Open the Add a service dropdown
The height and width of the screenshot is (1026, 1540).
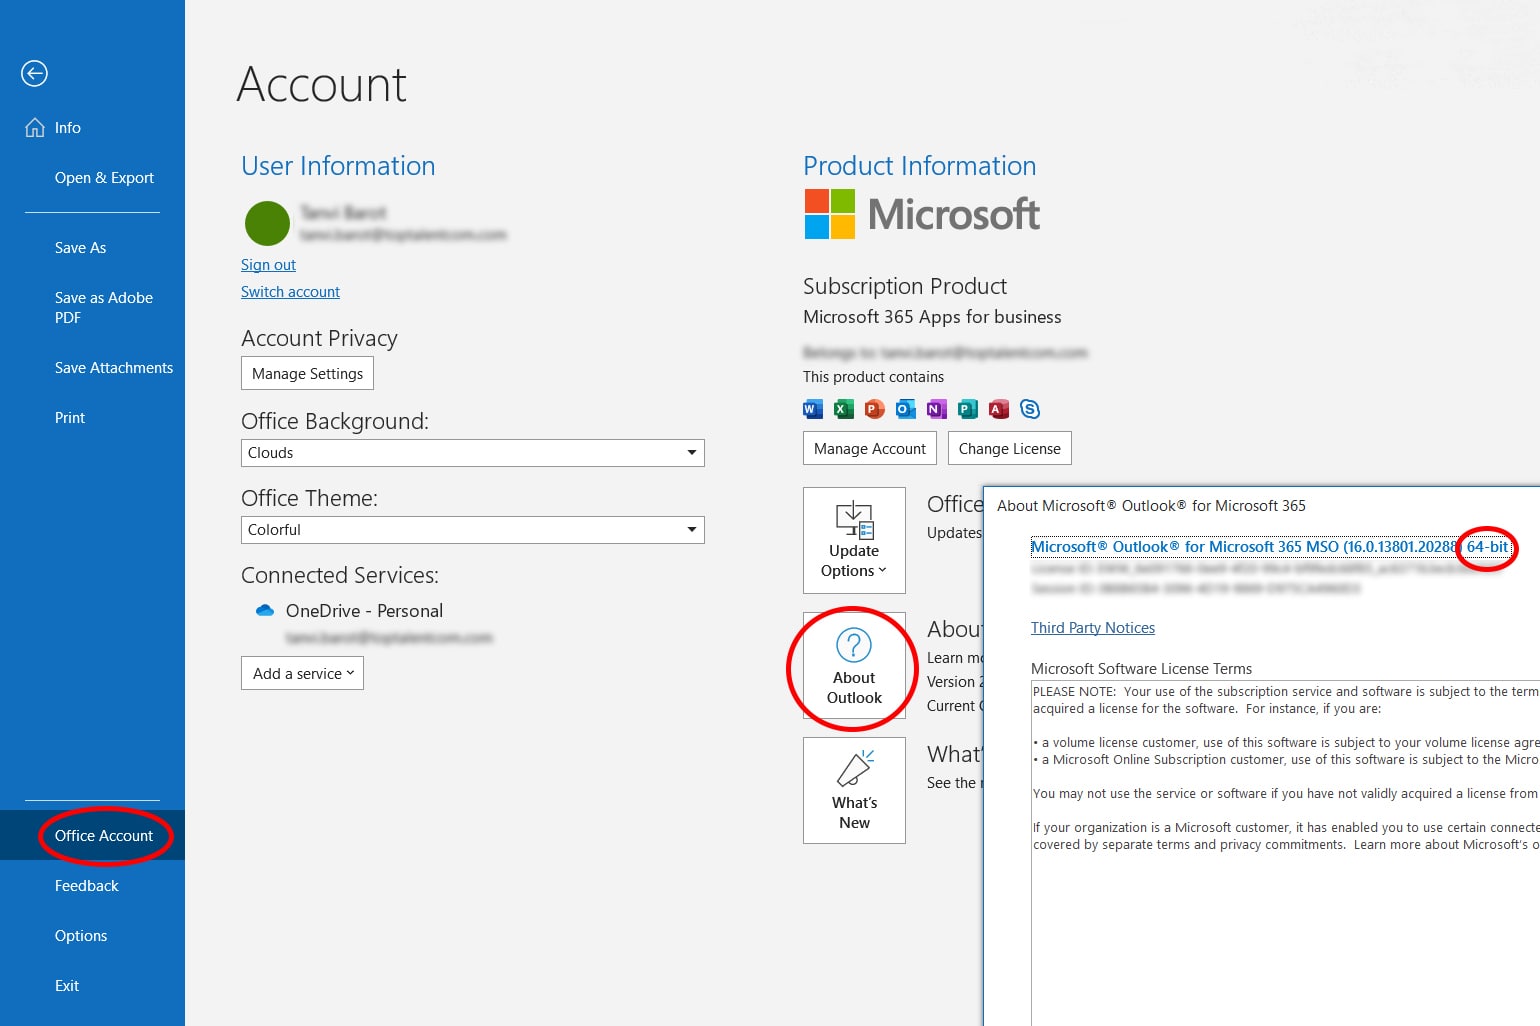point(302,674)
